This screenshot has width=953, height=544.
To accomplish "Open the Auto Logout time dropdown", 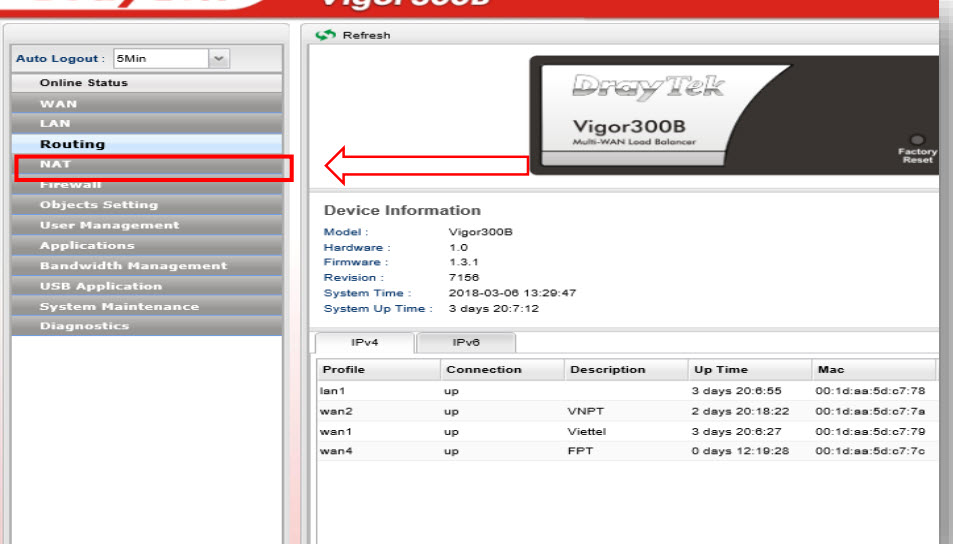I will click(219, 59).
